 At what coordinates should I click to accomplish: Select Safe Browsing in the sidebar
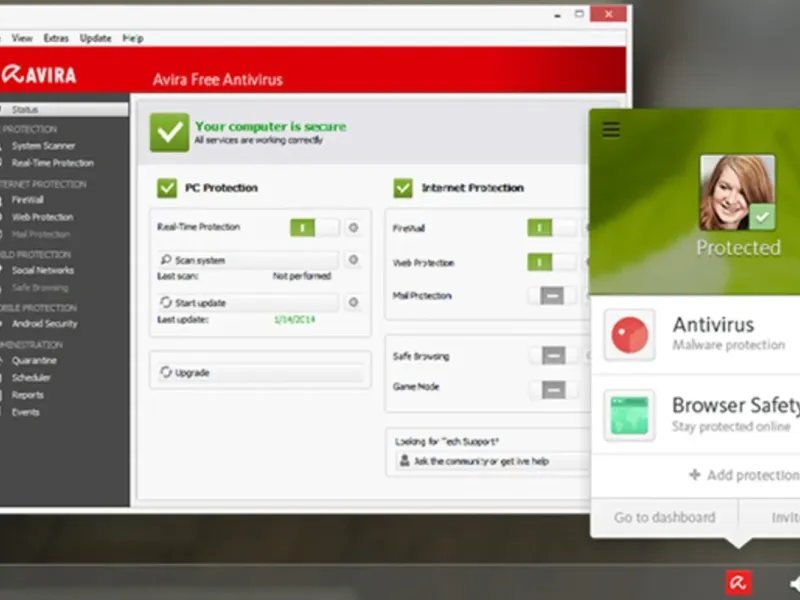click(x=40, y=288)
